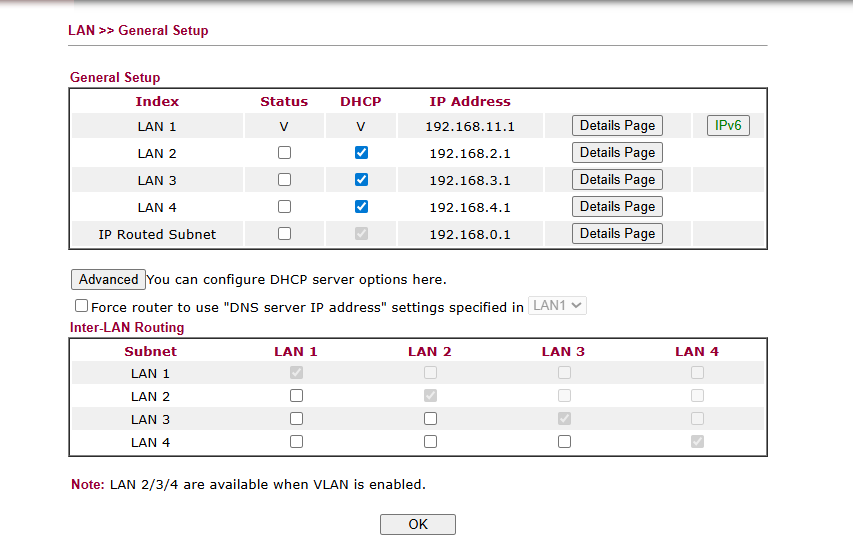Check LAN 3 to LAN 2 routing box
The image size is (853, 559).
430,419
